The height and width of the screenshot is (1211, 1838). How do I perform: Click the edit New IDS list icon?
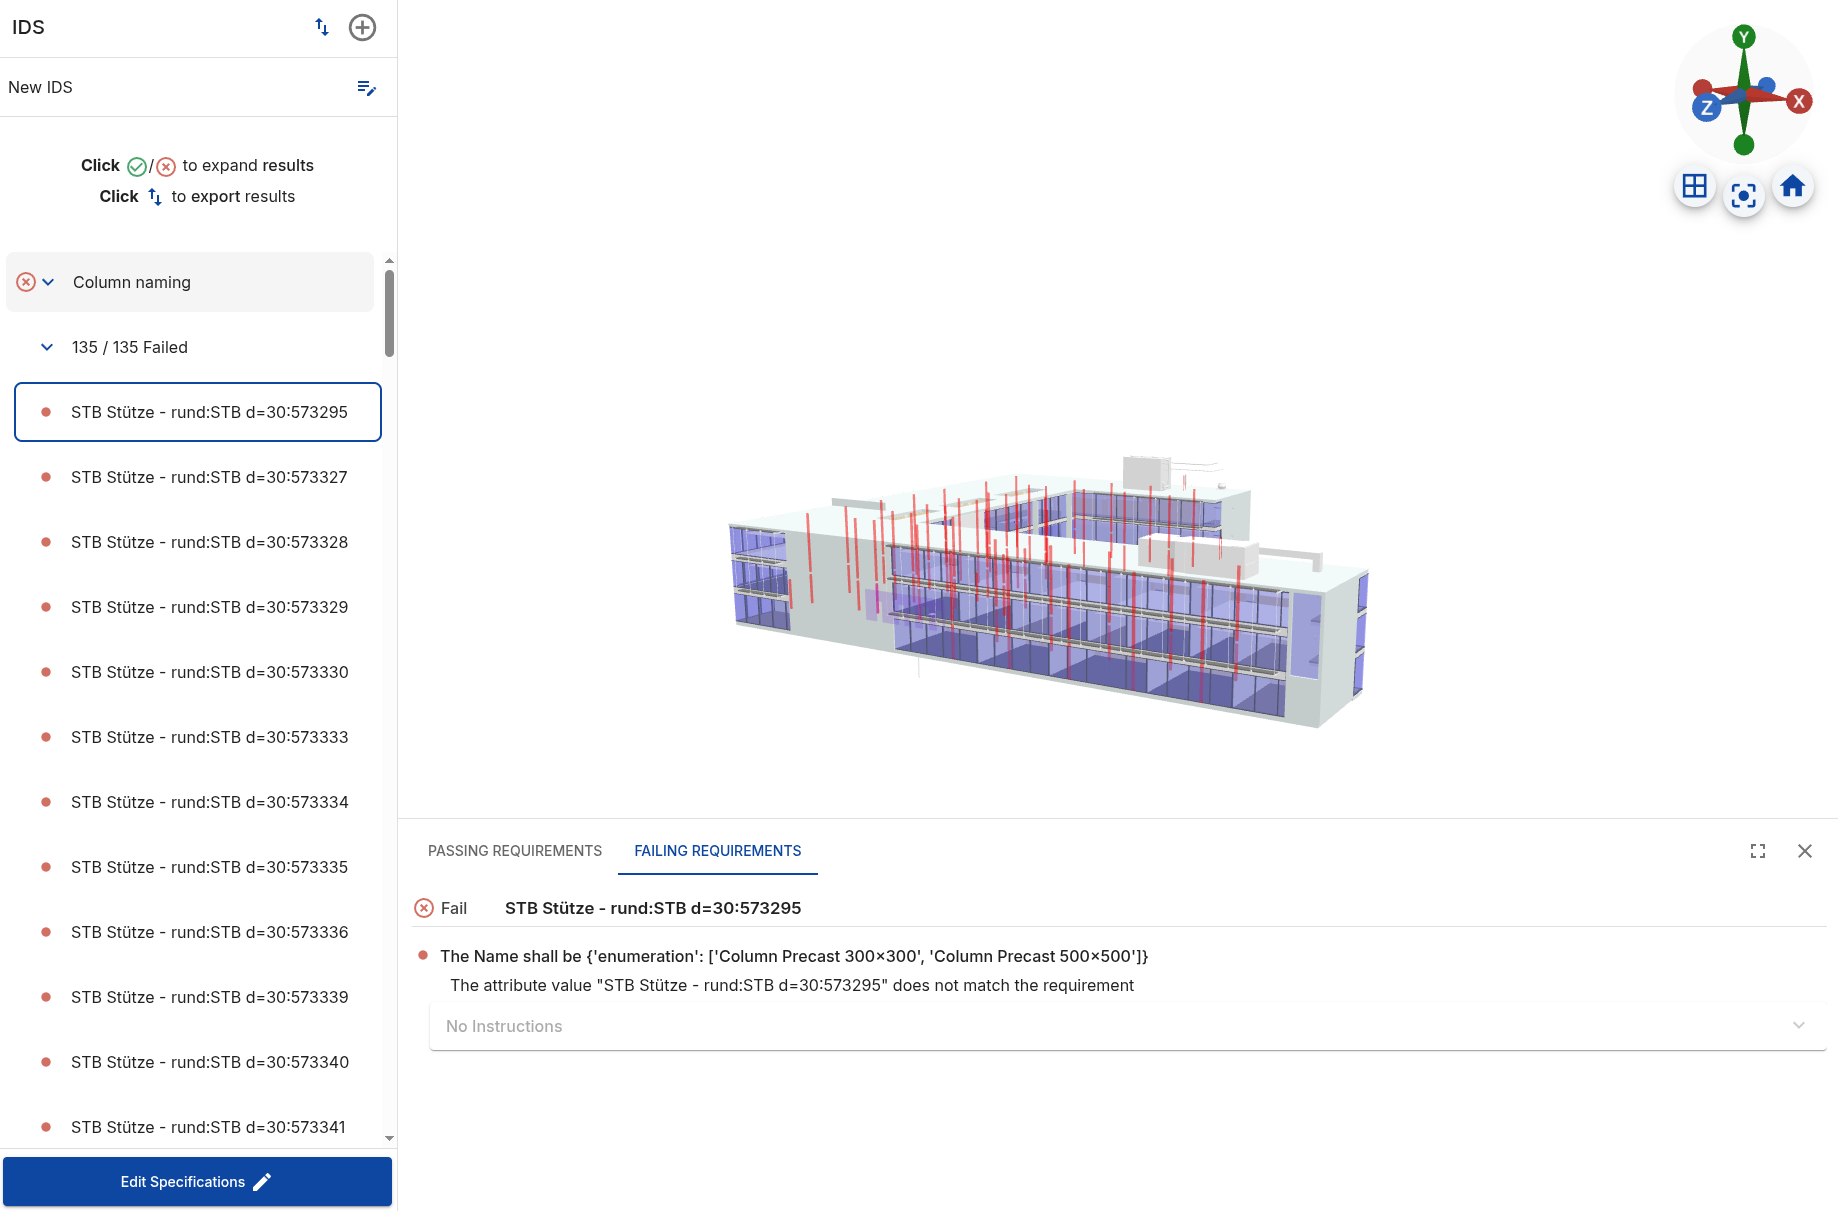tap(366, 88)
